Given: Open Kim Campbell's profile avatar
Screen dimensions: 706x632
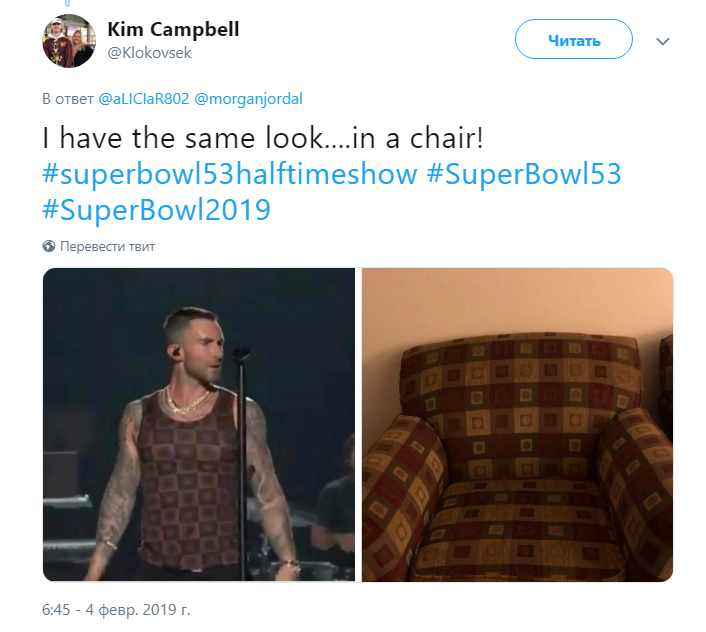Looking at the screenshot, I should (68, 41).
